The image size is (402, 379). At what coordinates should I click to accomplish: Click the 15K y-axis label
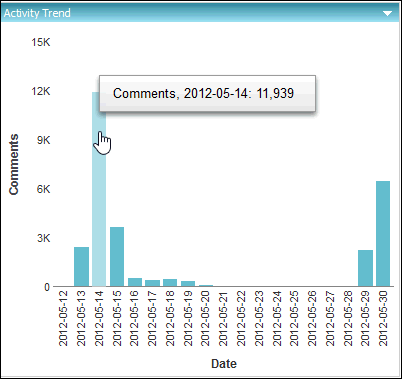point(41,42)
